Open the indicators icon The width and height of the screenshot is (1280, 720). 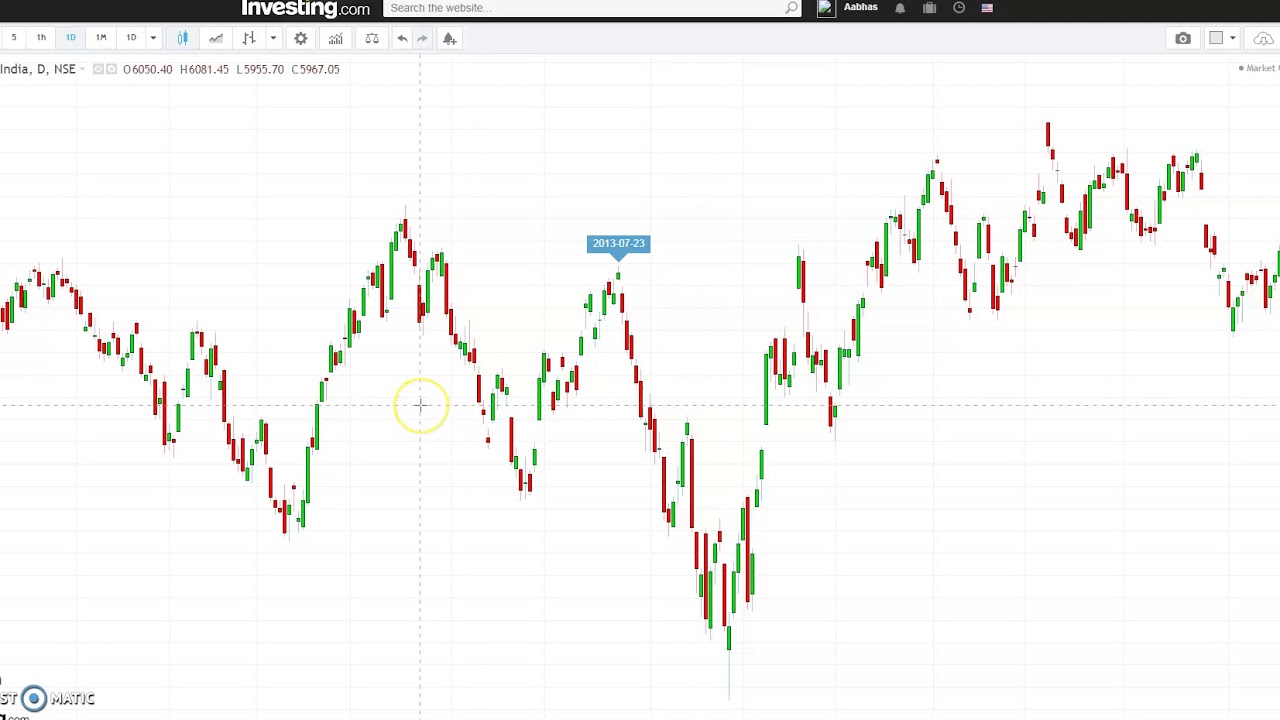[x=336, y=38]
